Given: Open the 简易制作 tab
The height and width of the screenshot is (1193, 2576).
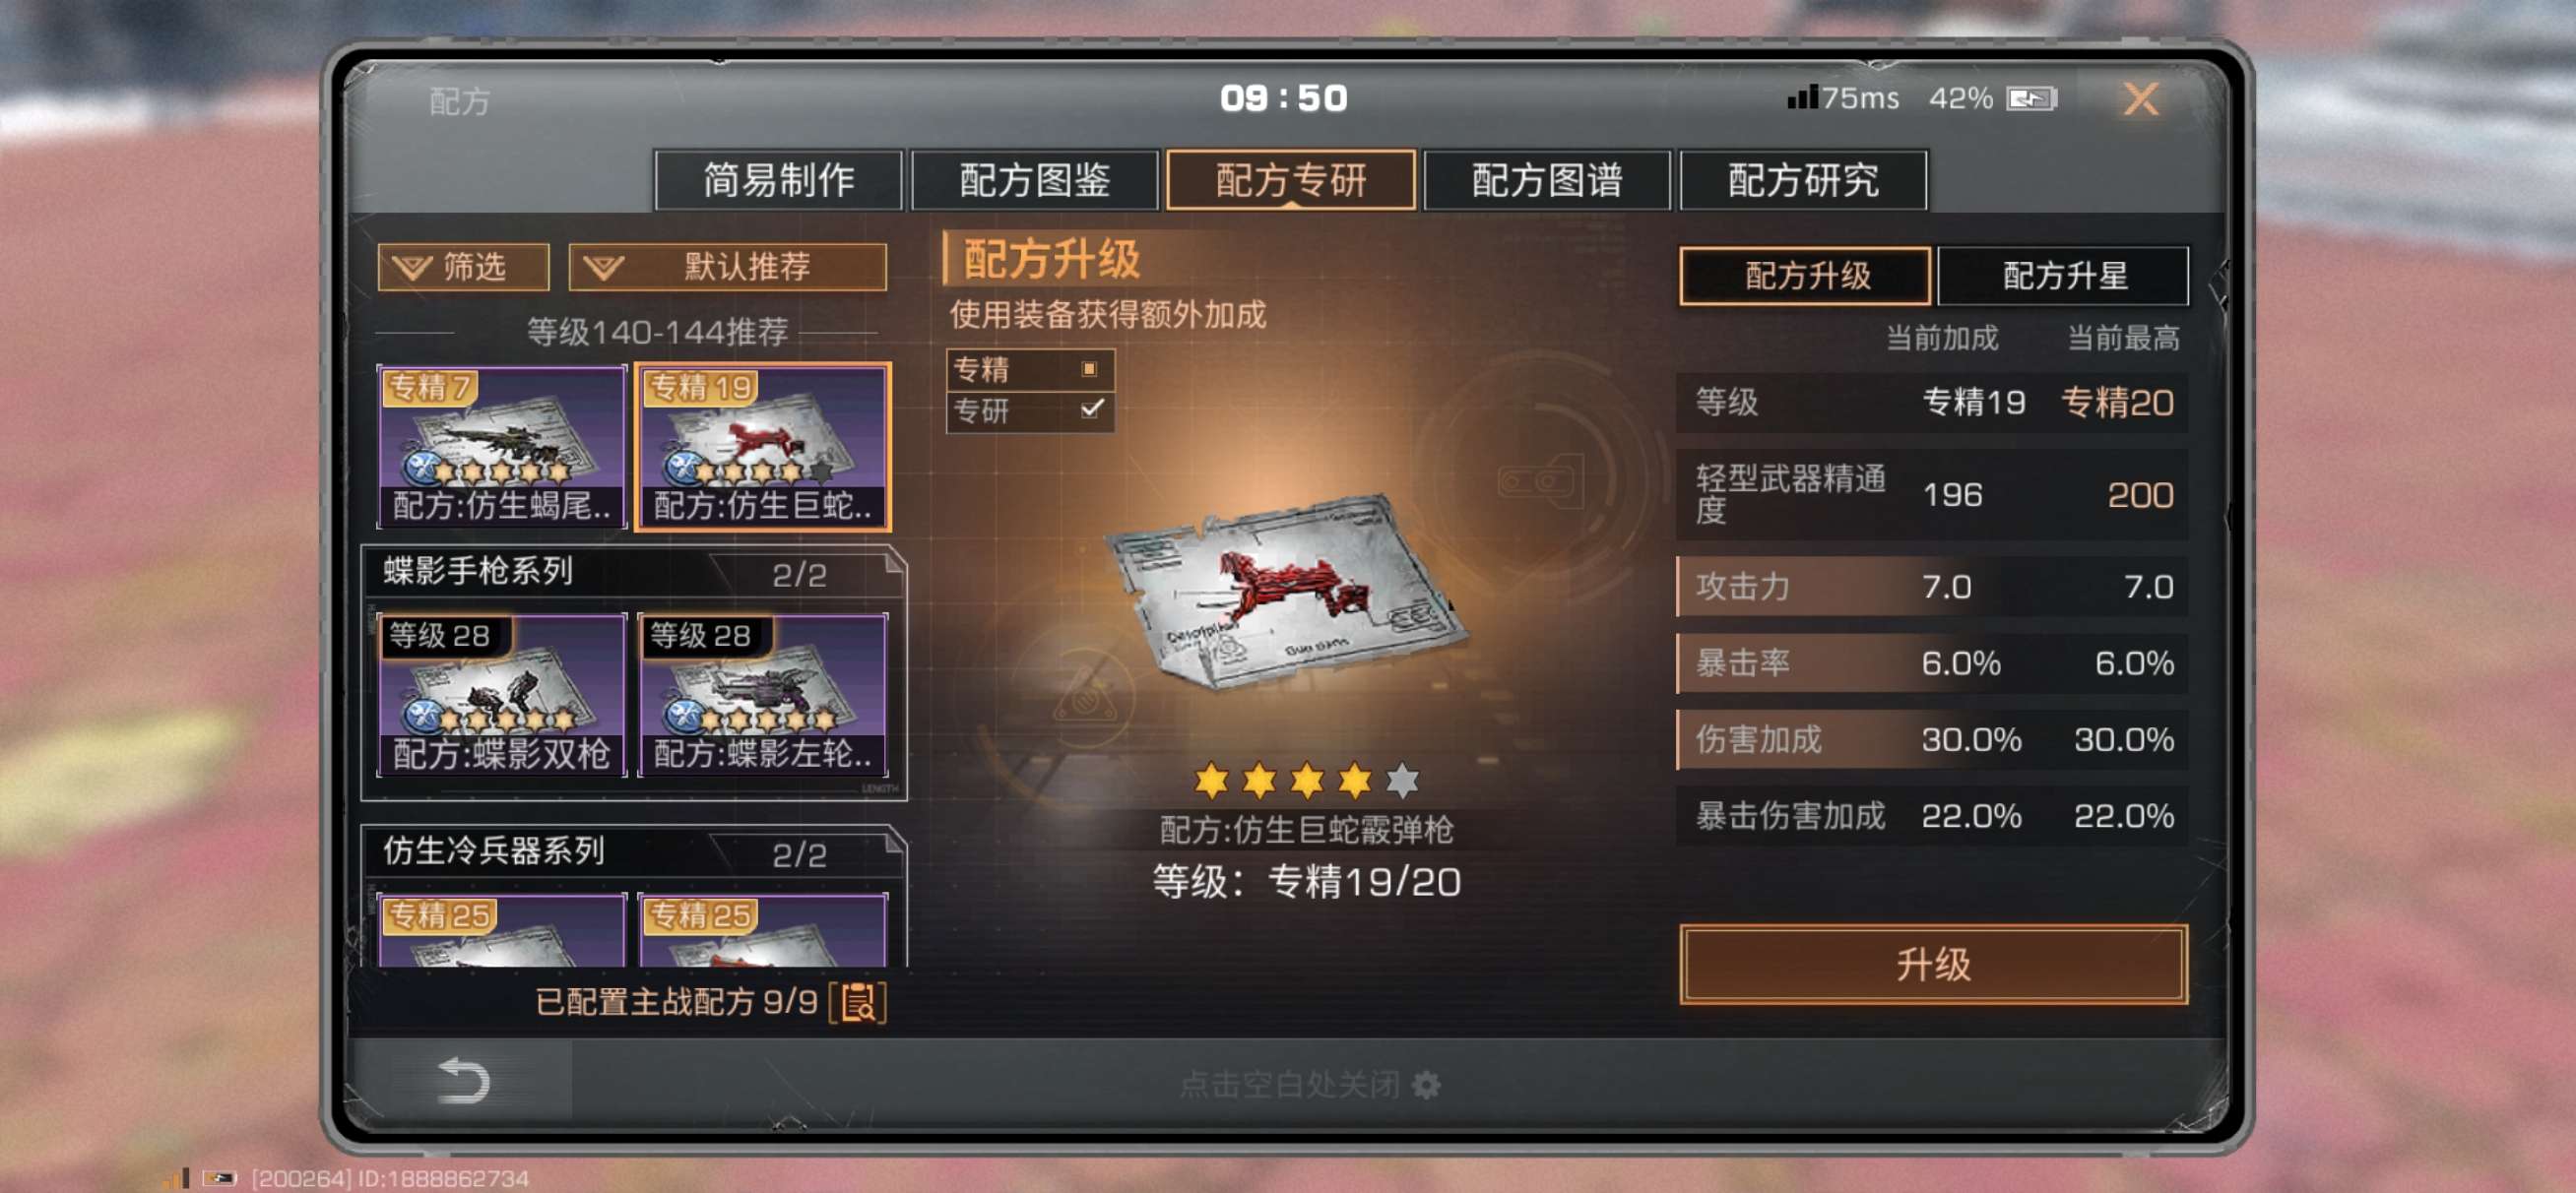Looking at the screenshot, I should [x=778, y=180].
